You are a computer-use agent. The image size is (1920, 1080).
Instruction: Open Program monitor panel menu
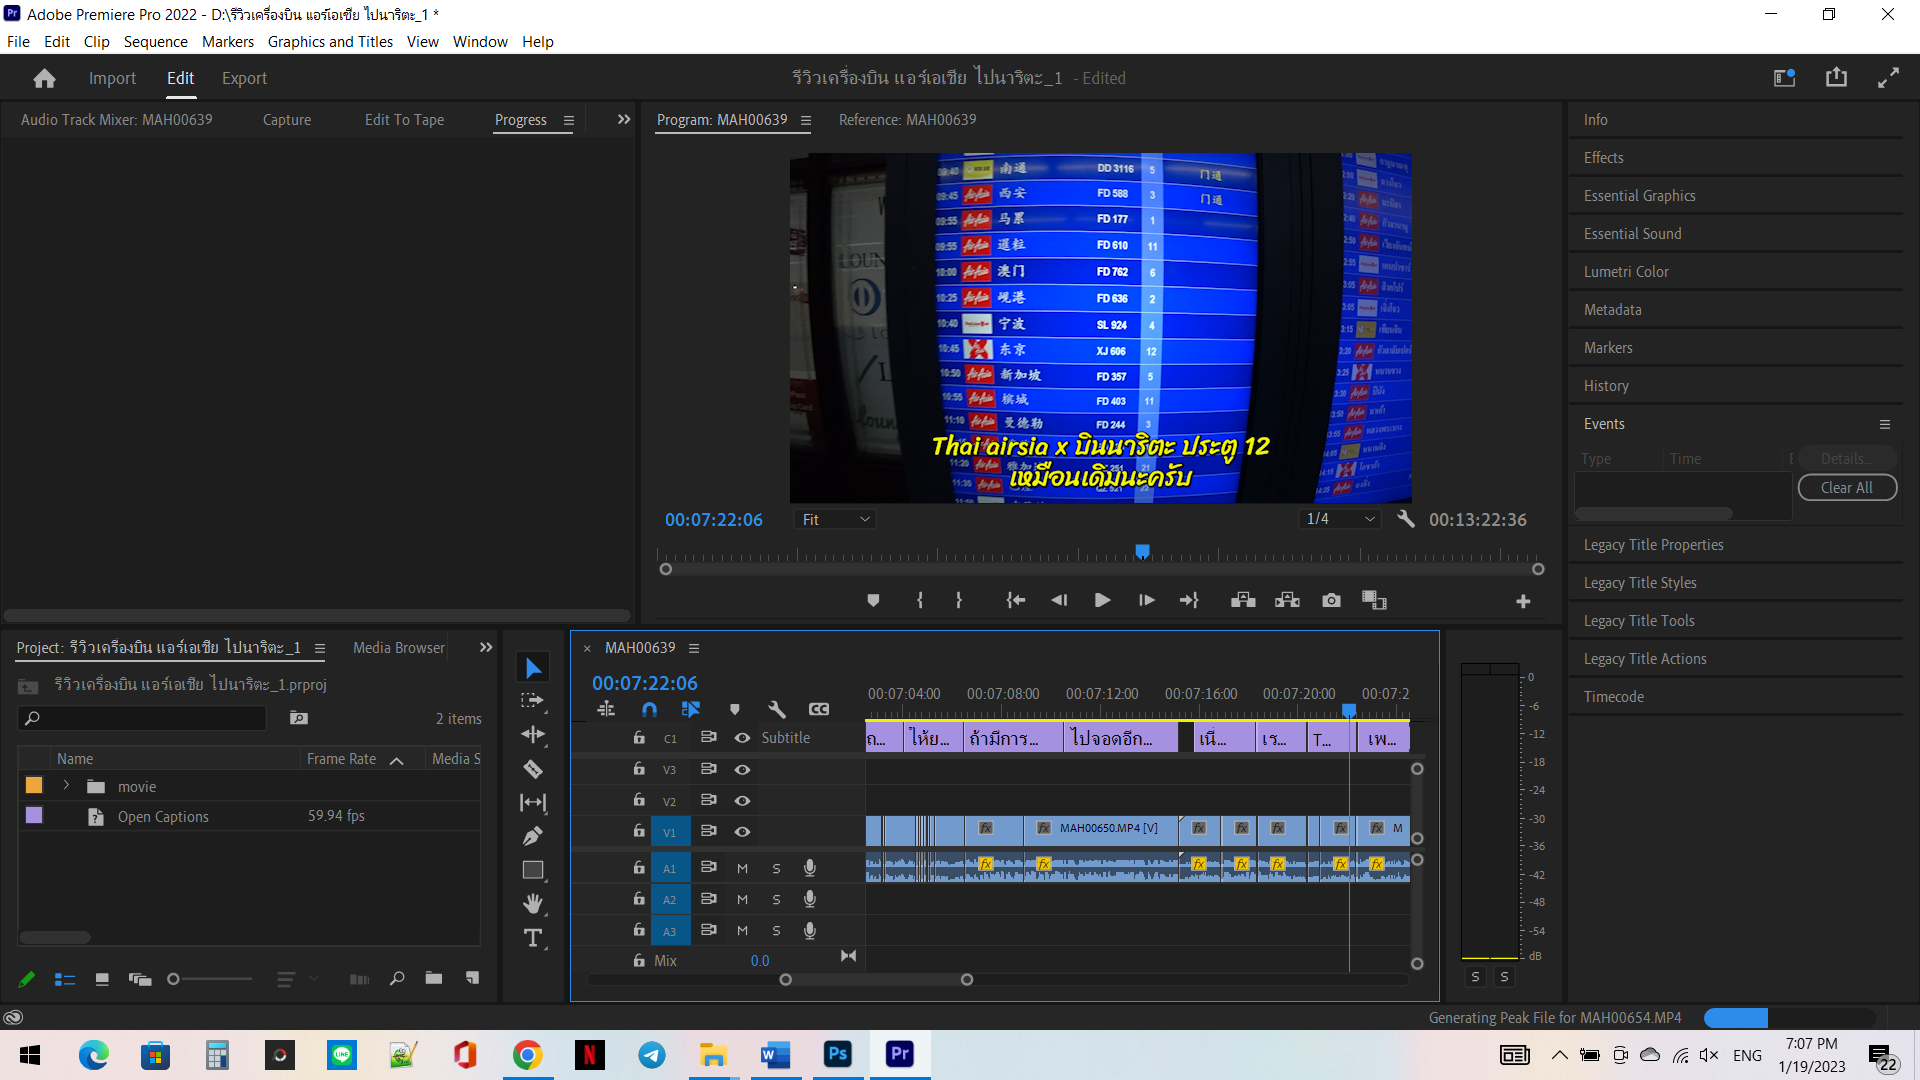tap(805, 120)
